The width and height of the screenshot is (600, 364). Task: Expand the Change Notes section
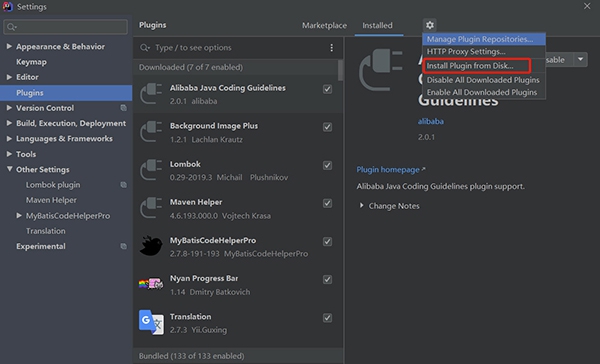coord(361,206)
